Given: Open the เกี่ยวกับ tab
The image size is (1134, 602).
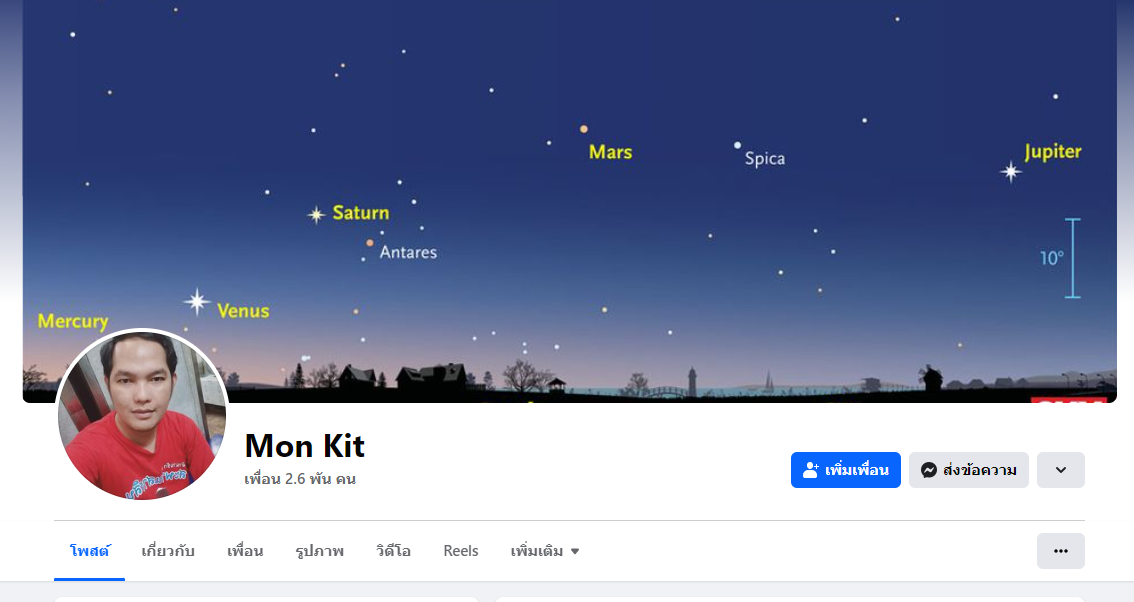Looking at the screenshot, I should [168, 551].
